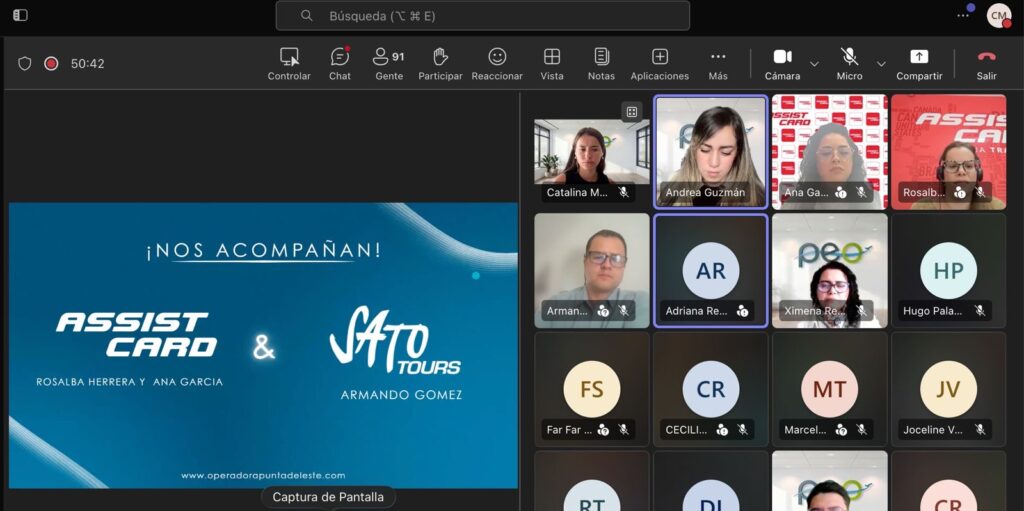Screen dimensions: 1024x511
Task: Select Ana Ga... video tile
Action: click(829, 152)
